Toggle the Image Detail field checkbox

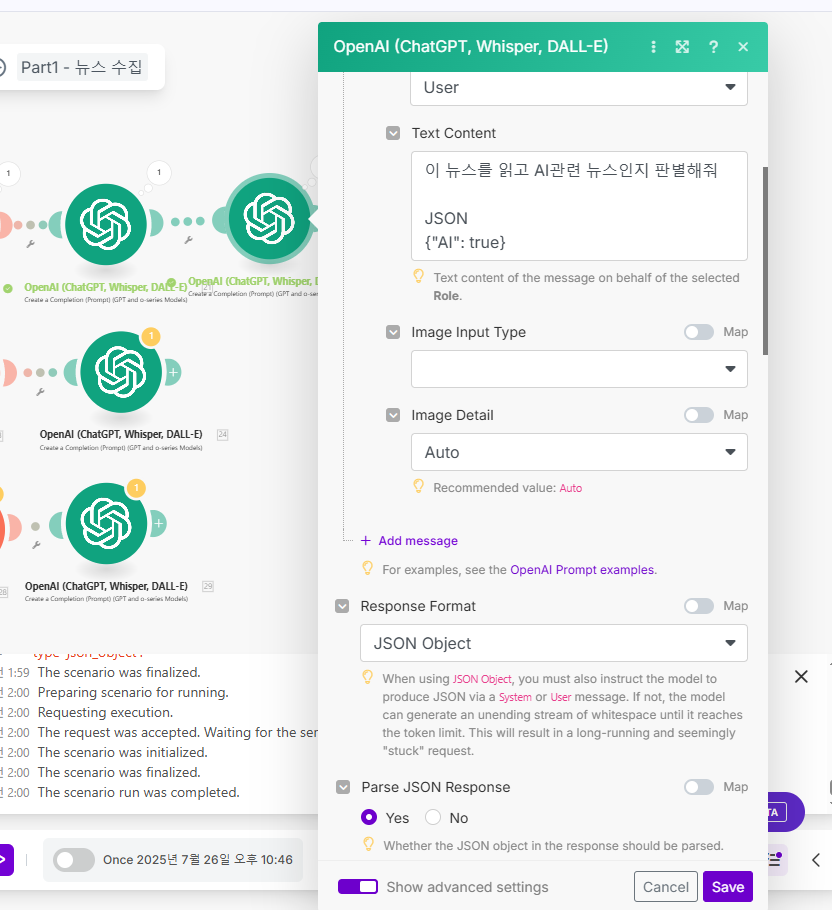pyautogui.click(x=393, y=416)
